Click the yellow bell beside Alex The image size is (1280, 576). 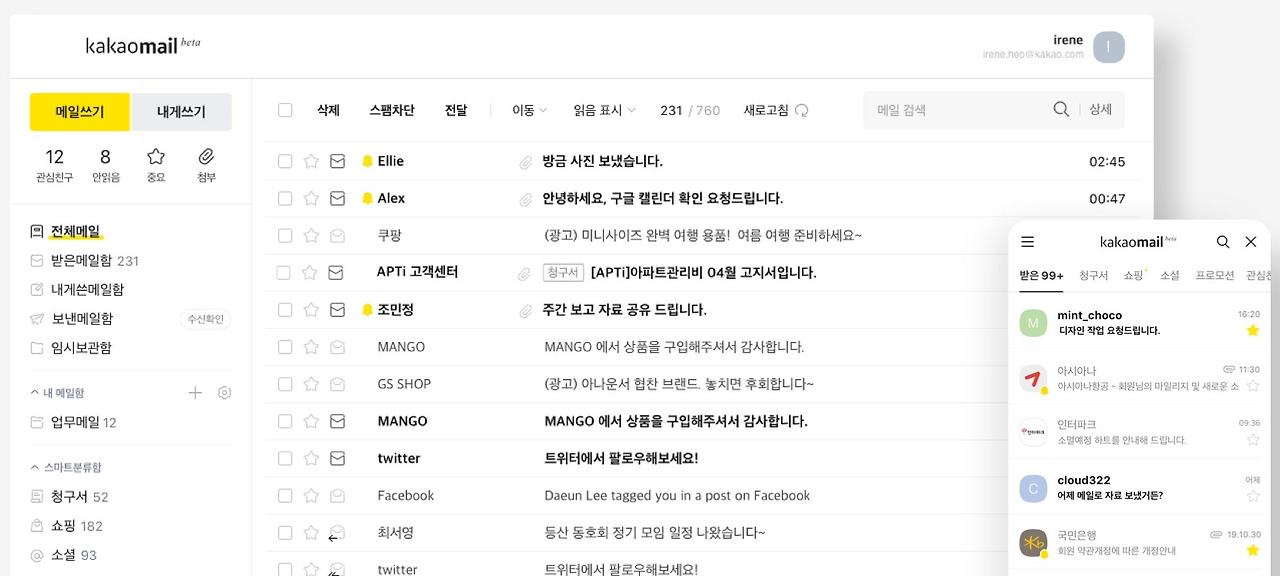tap(367, 198)
